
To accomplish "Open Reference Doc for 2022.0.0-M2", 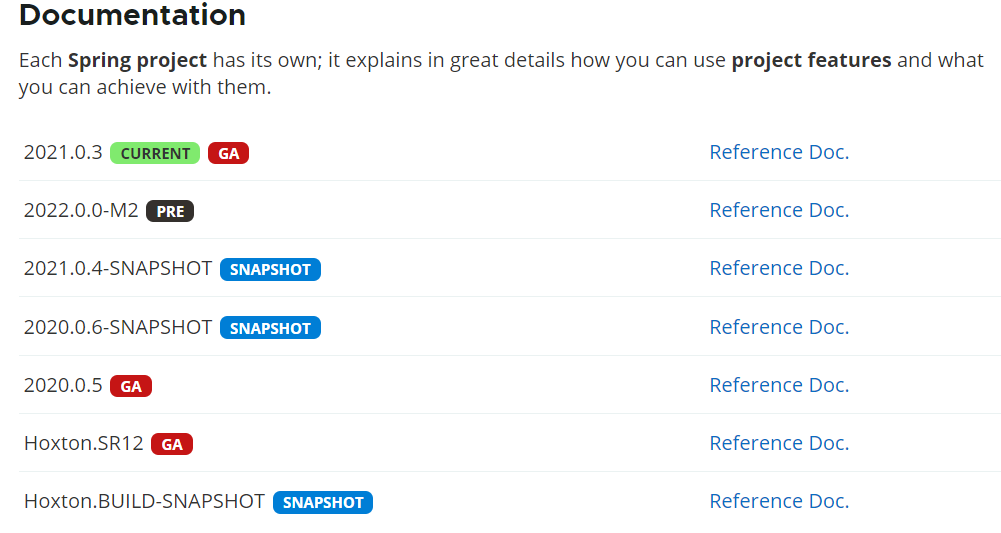I will point(779,210).
